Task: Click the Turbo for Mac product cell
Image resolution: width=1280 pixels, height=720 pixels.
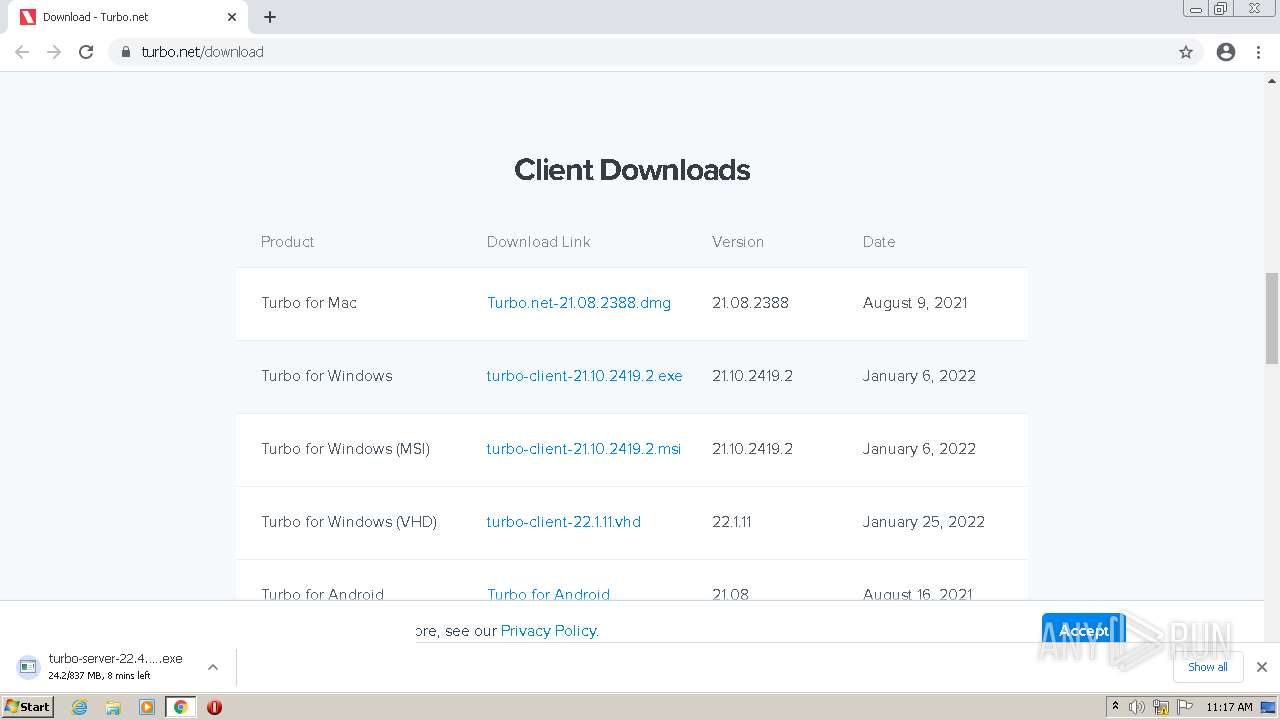Action: click(x=309, y=303)
